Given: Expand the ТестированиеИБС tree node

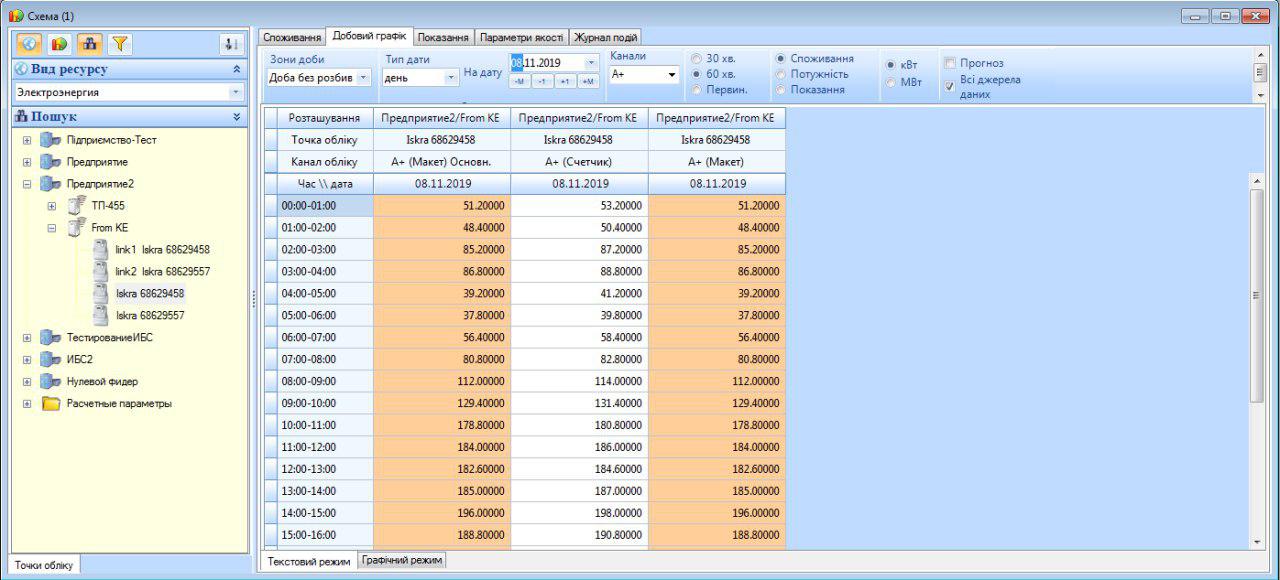Looking at the screenshot, I should (27, 338).
